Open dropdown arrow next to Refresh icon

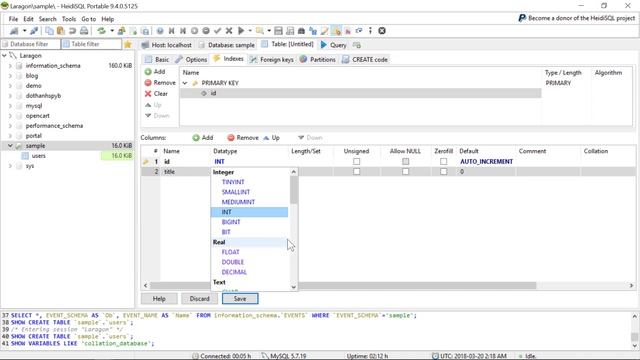[111, 31]
